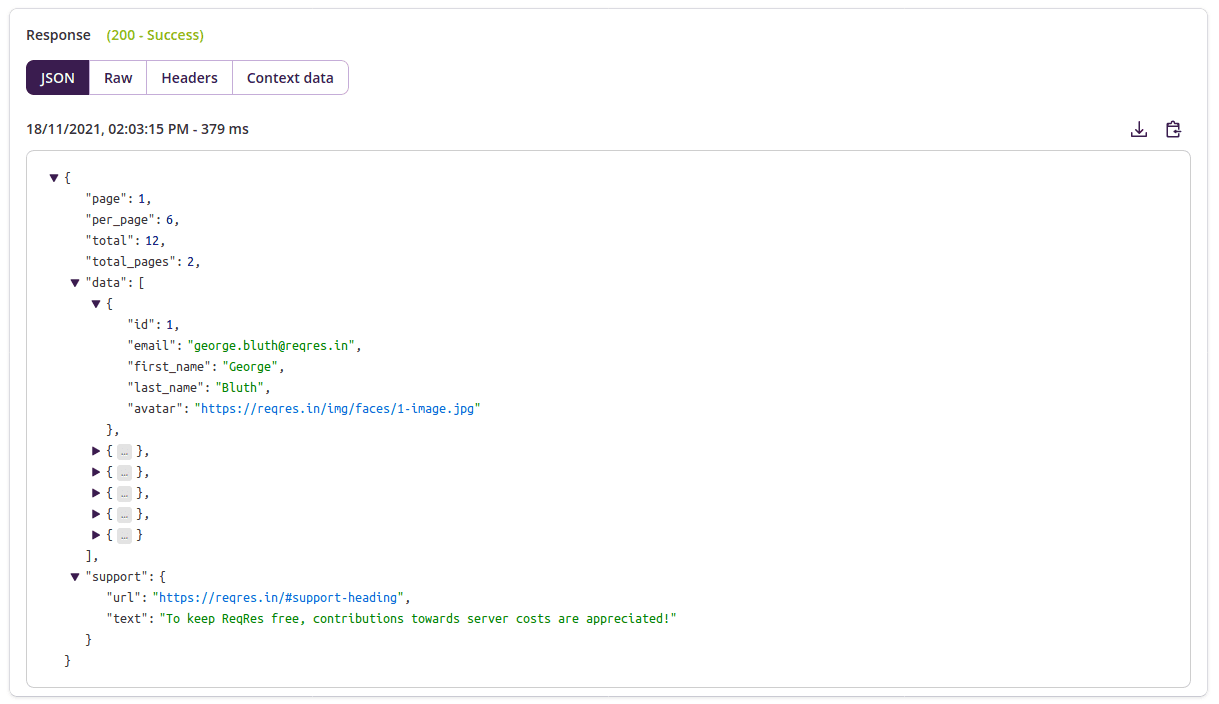Collapse the root JSON object
Image resolution: width=1219 pixels, height=704 pixels.
pos(54,177)
